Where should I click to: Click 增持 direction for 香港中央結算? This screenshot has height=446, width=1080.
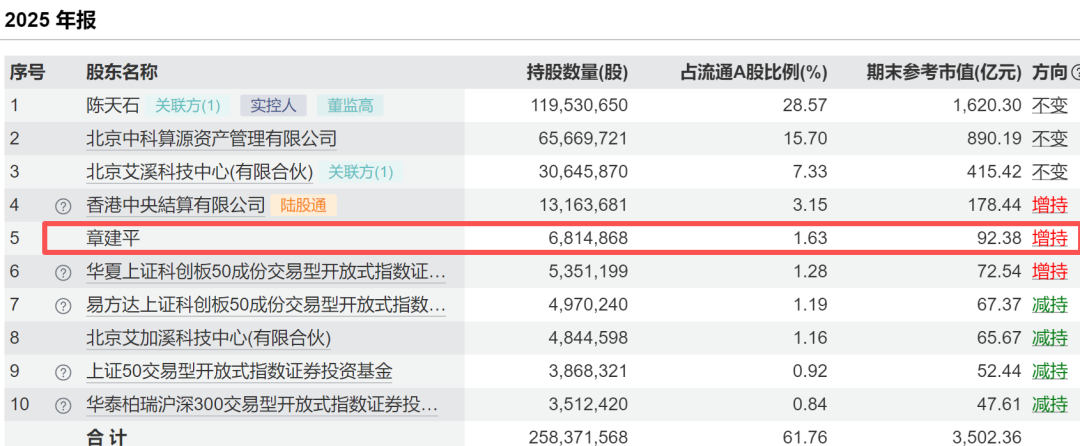(1050, 205)
